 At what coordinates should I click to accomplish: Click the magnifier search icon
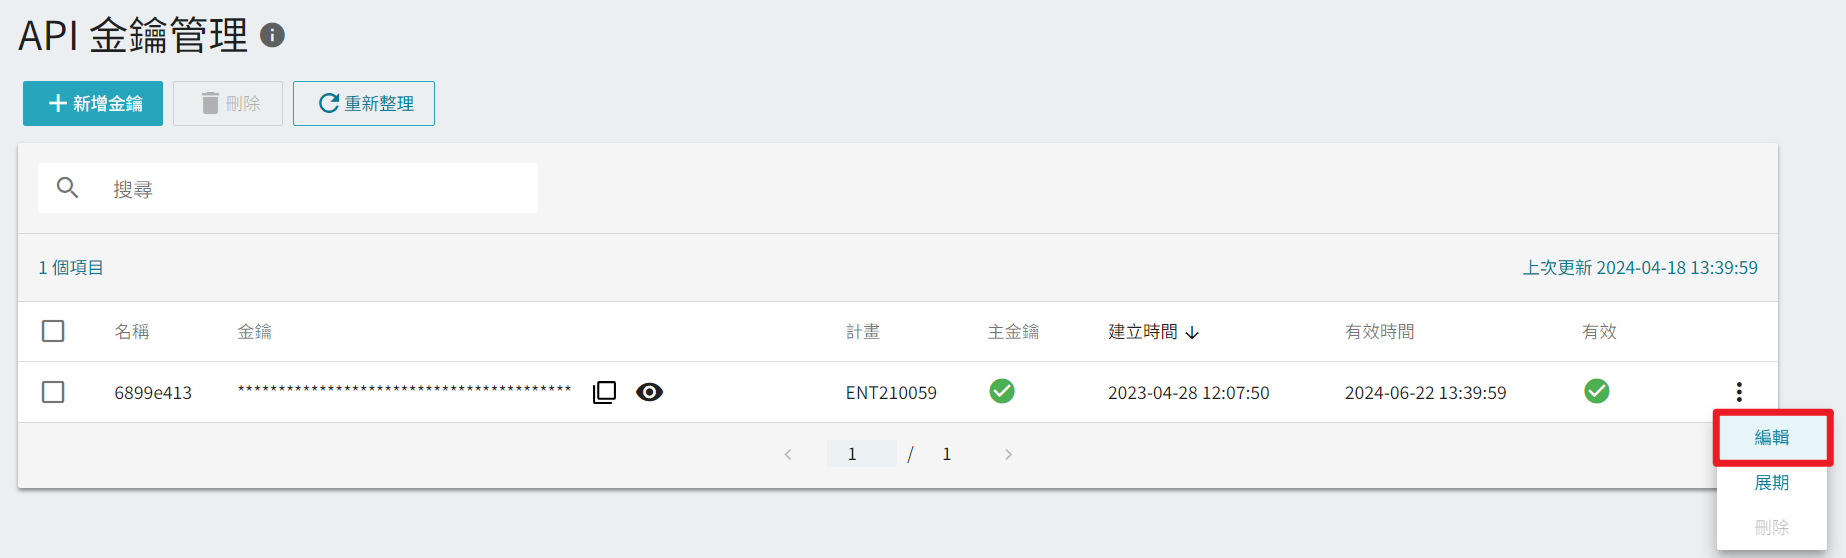67,188
